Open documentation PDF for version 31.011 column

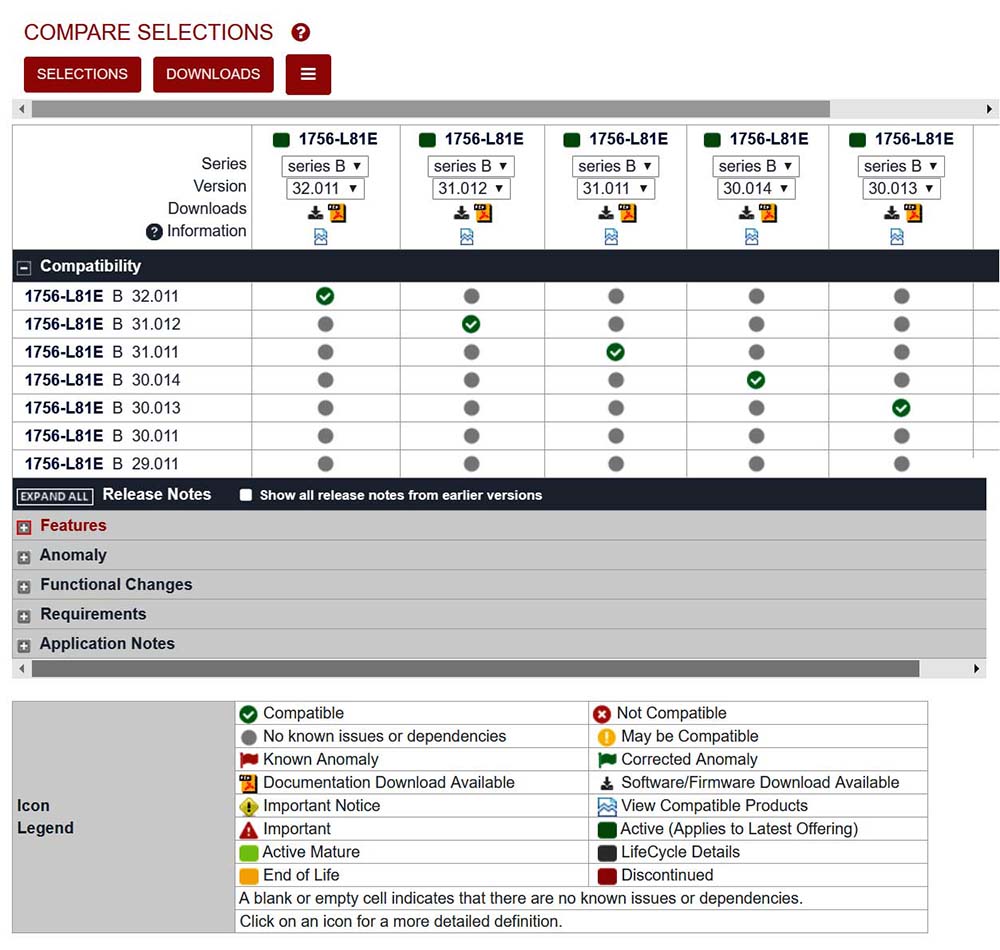point(628,212)
